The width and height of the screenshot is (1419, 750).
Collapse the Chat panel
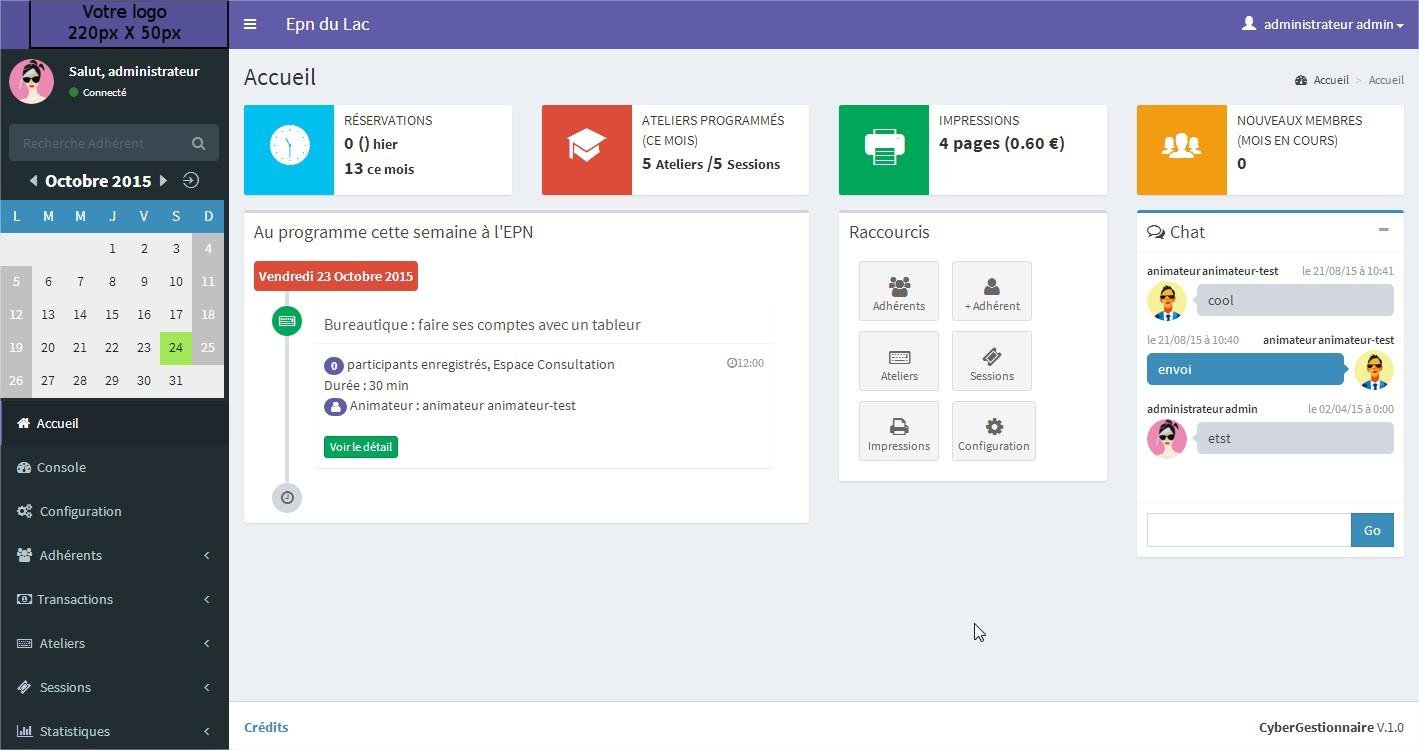(x=1383, y=230)
